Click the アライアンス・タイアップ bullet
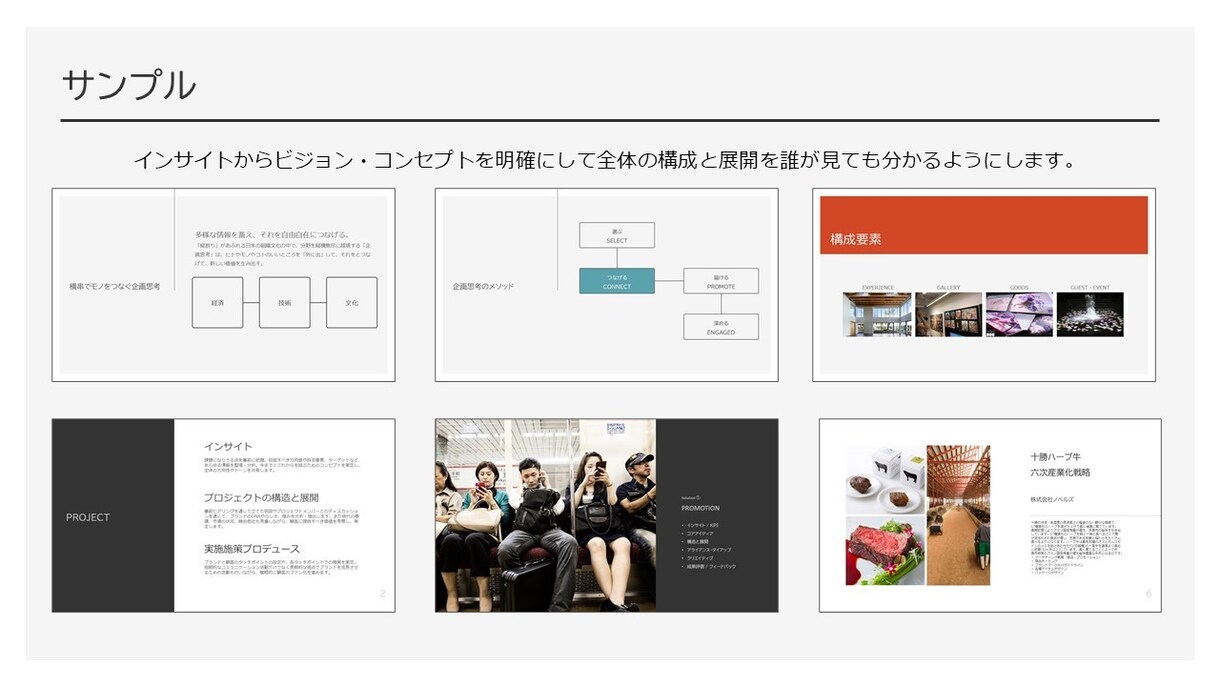The height and width of the screenshot is (686, 1220). click(706, 550)
